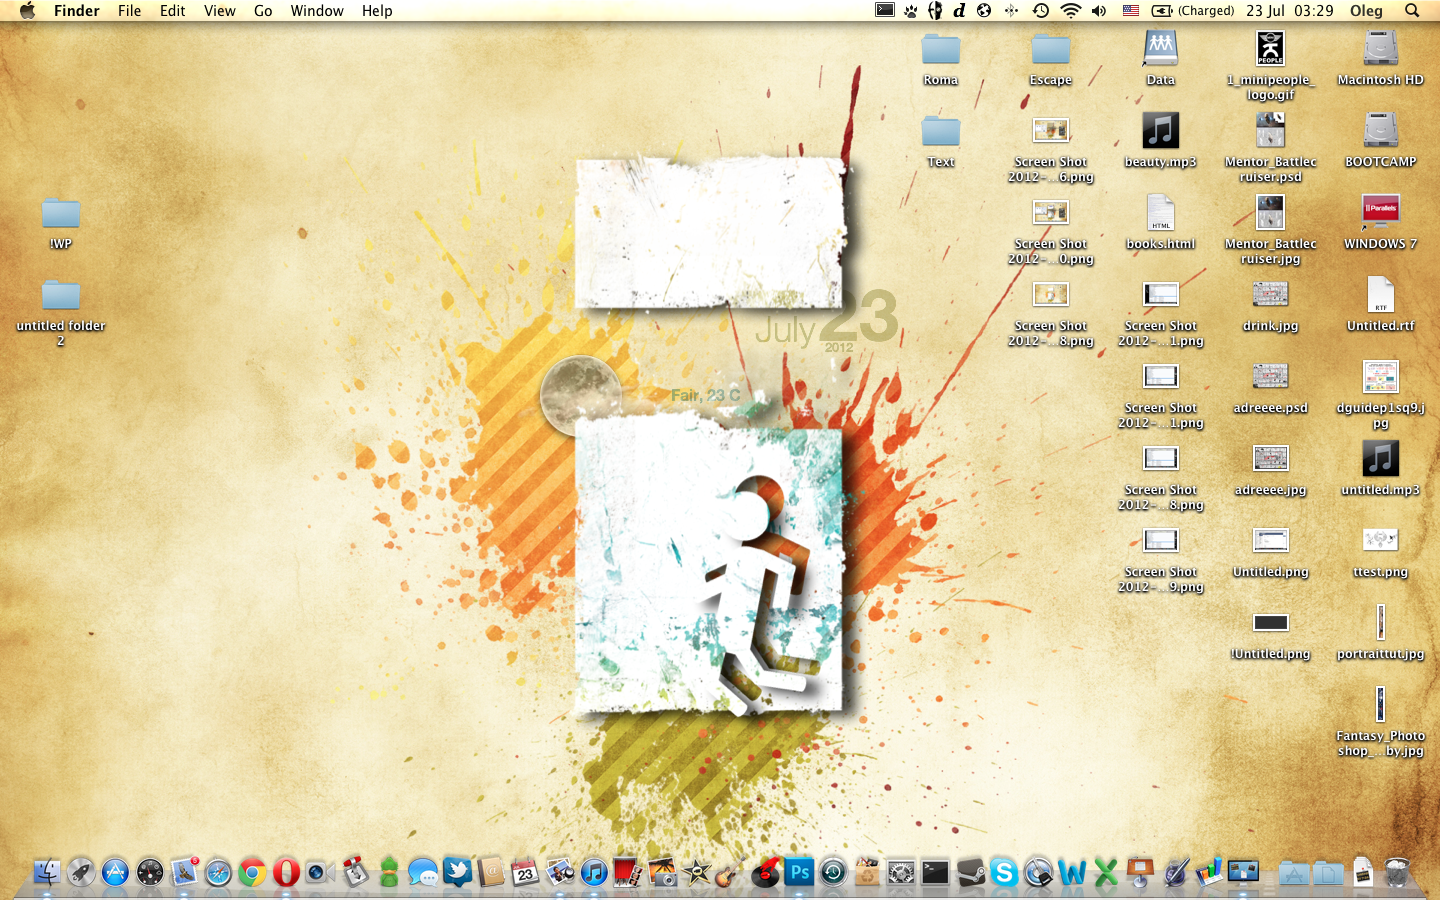The image size is (1440, 900).
Task: Open the Finder icon in the Dock
Action: [47, 872]
